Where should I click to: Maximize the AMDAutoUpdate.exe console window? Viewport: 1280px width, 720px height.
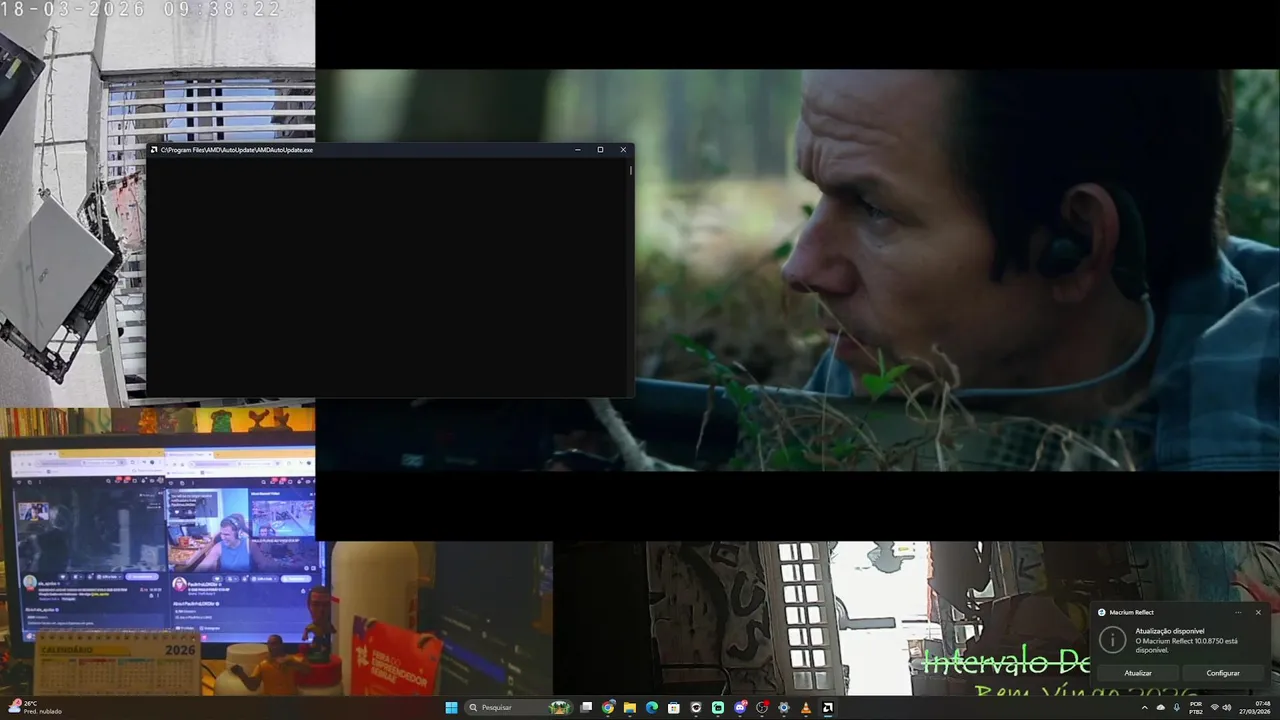600,150
